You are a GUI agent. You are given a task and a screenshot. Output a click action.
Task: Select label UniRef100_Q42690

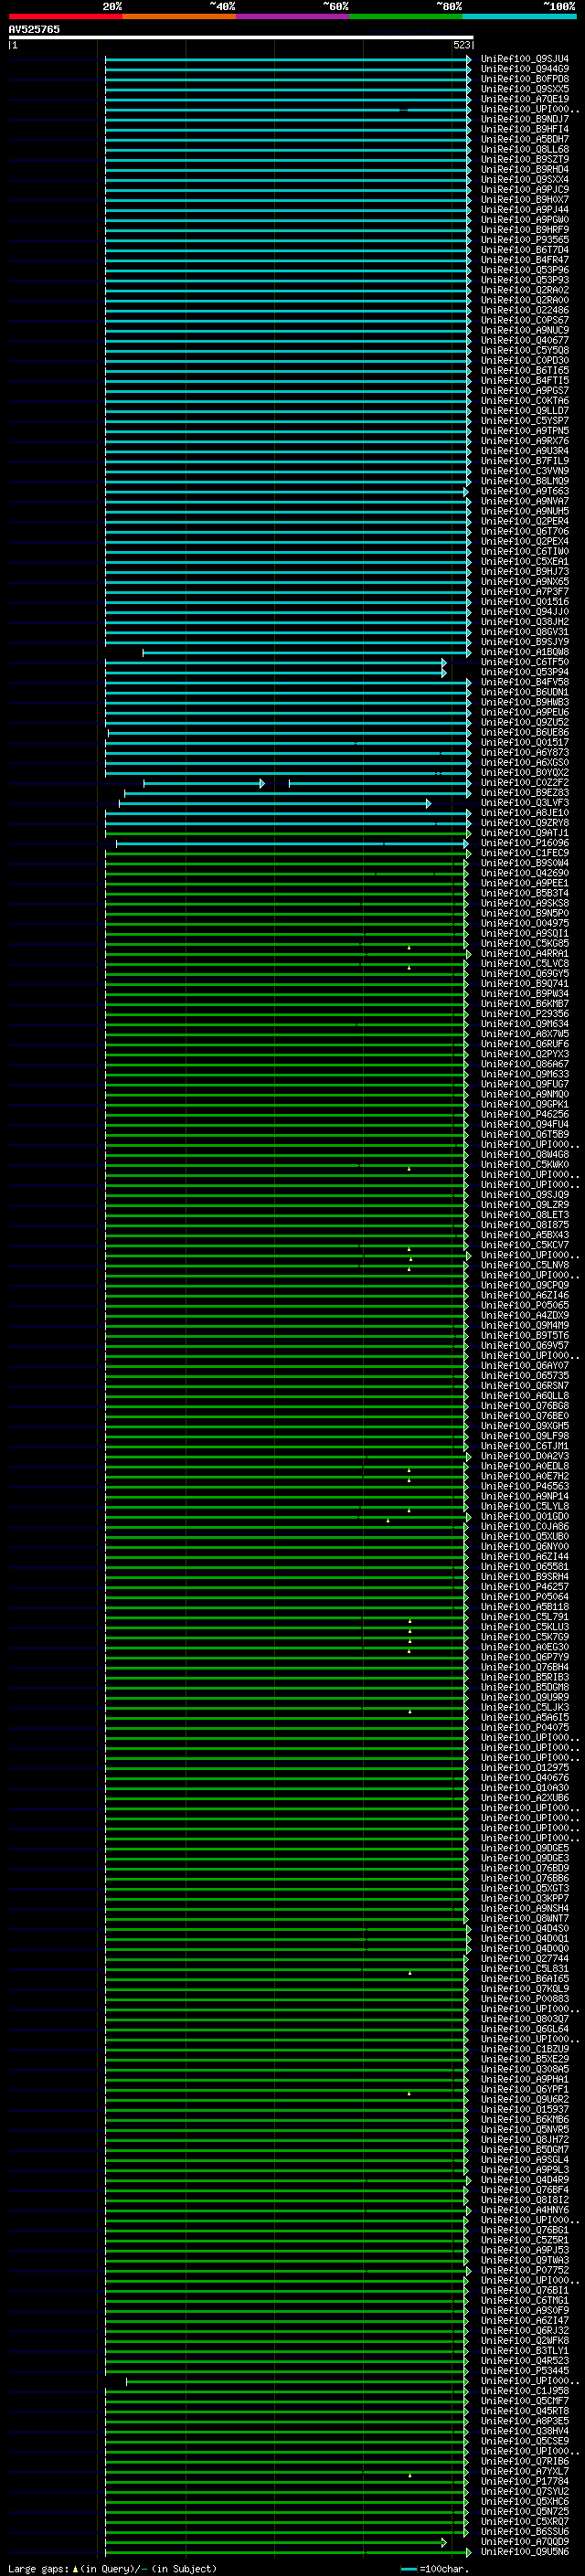point(524,873)
